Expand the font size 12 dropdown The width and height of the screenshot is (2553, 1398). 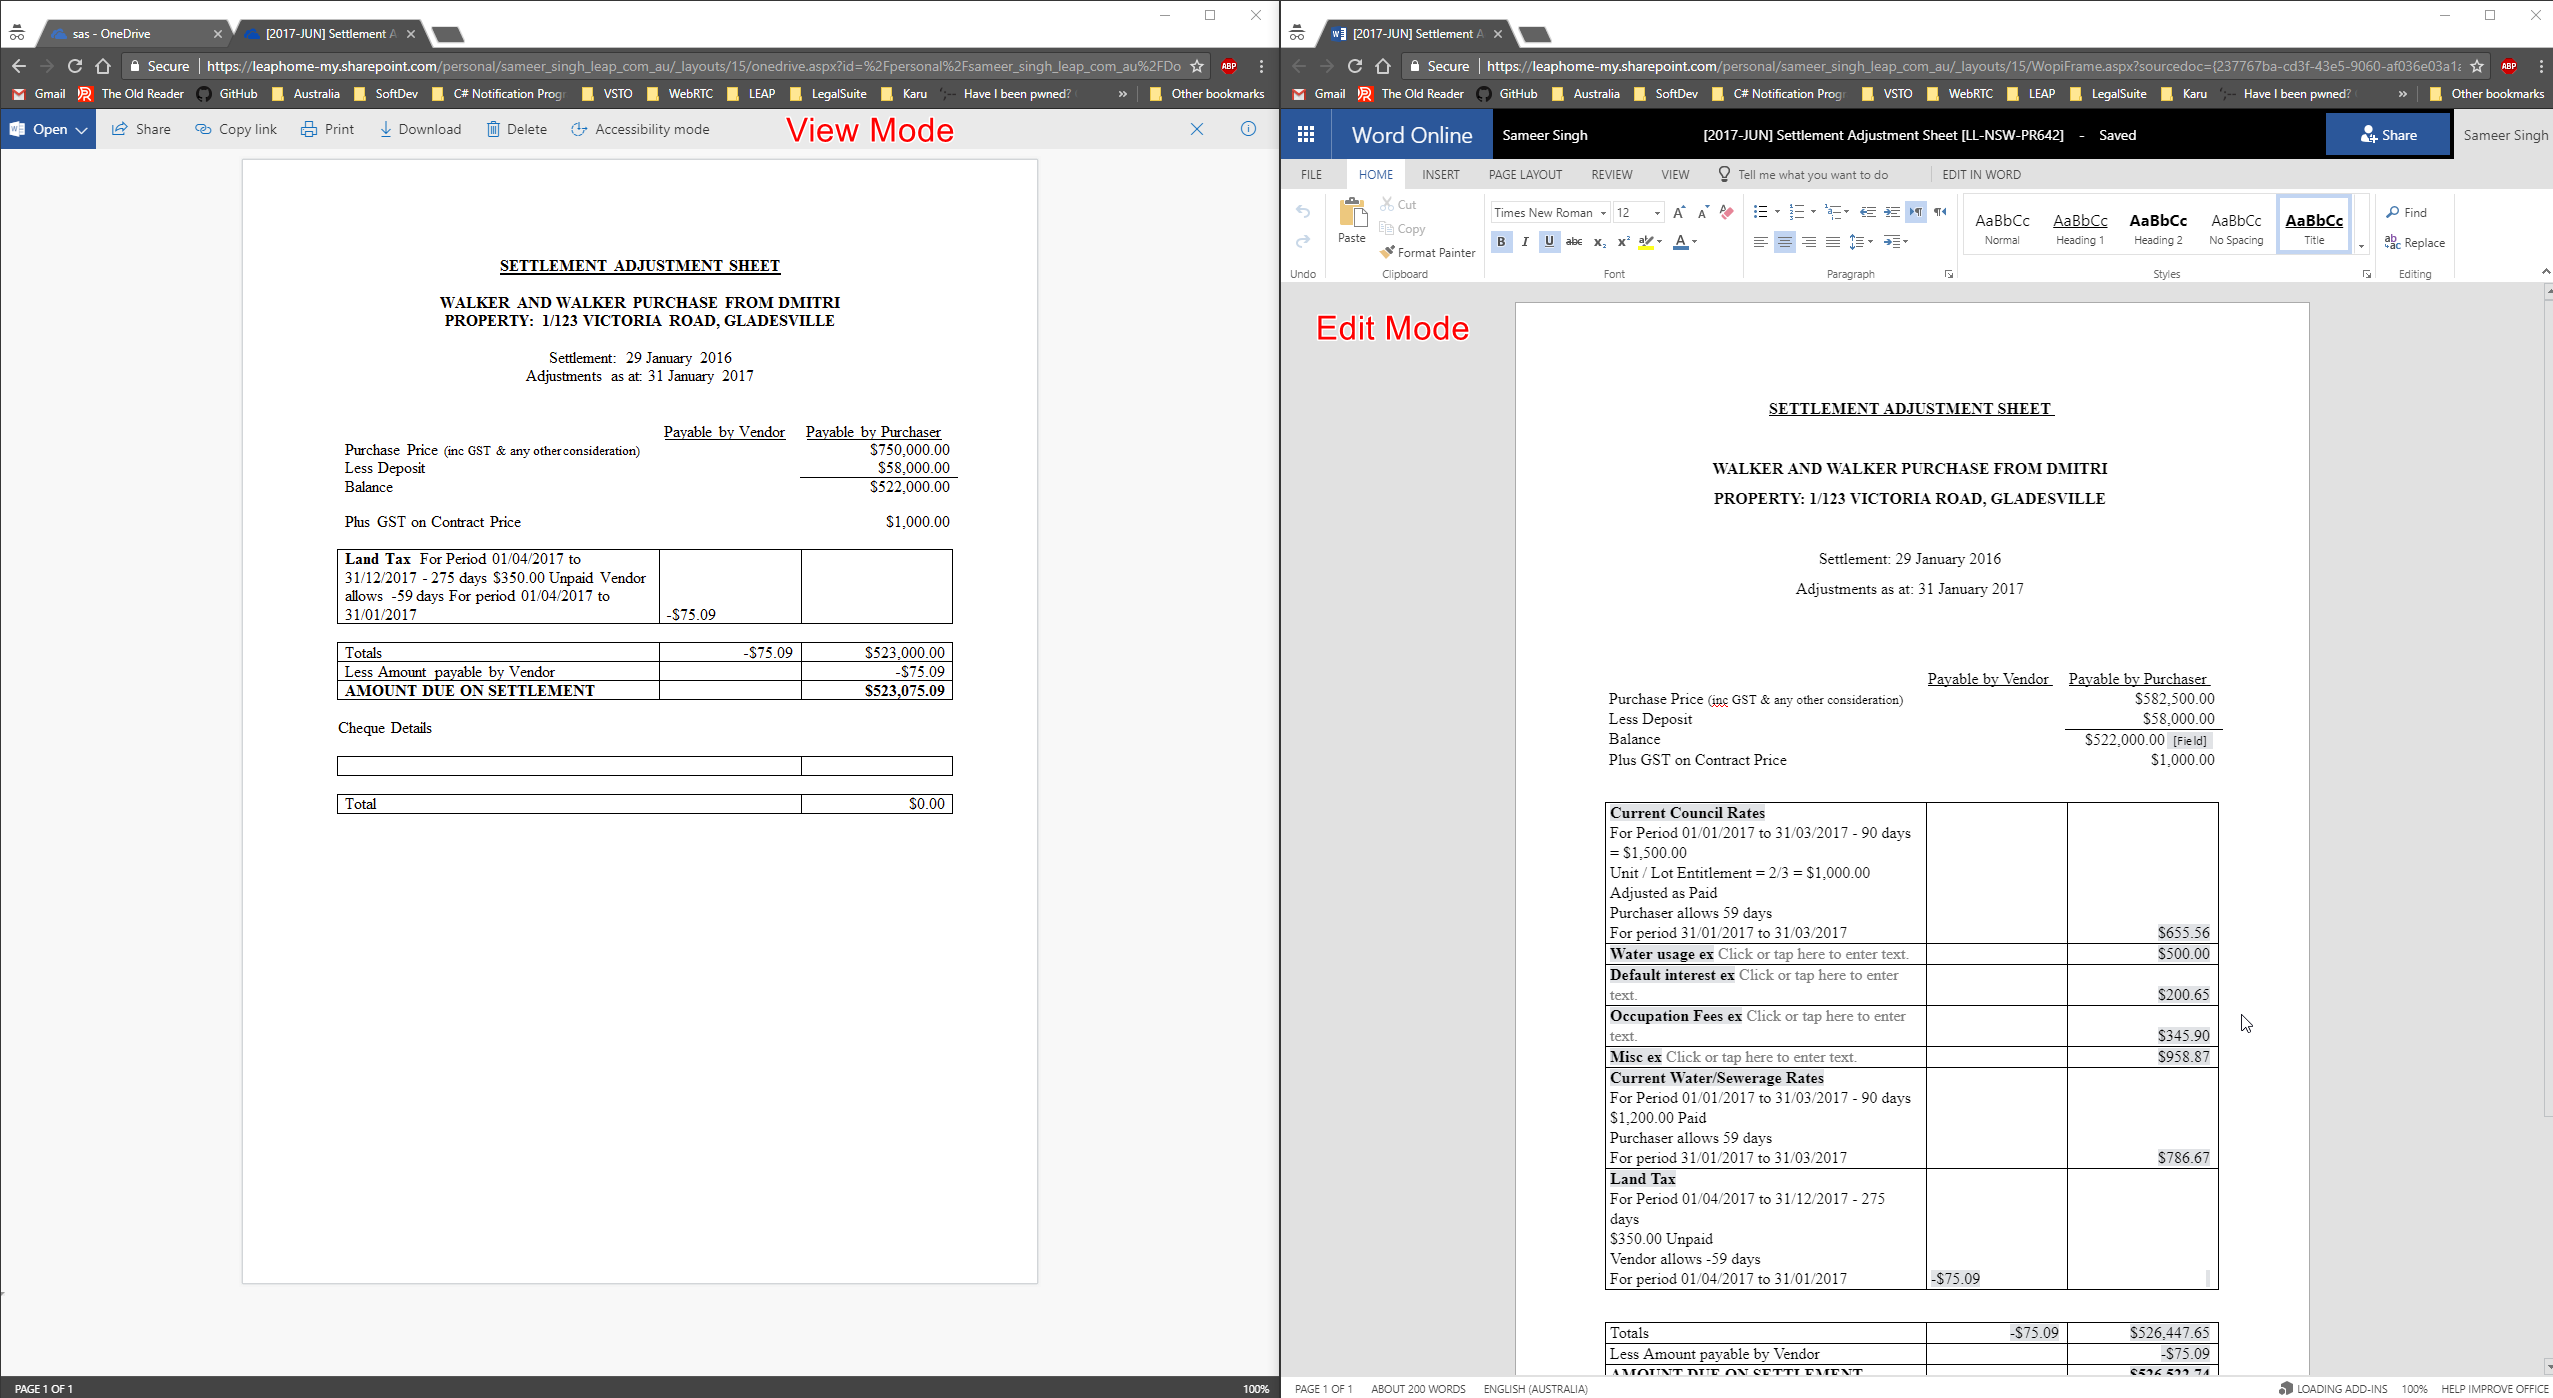[x=1657, y=213]
